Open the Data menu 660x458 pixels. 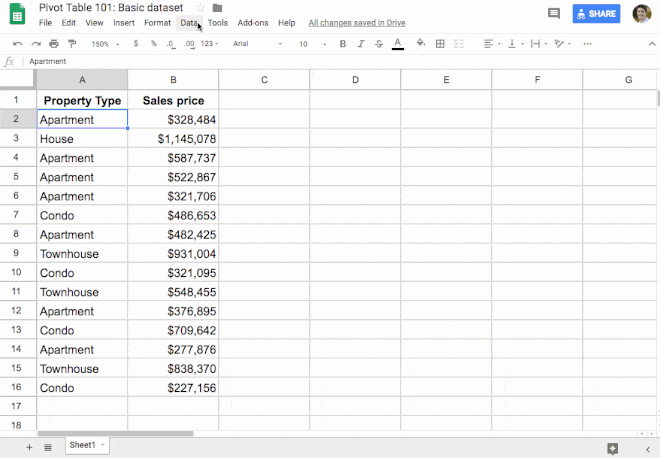[189, 22]
